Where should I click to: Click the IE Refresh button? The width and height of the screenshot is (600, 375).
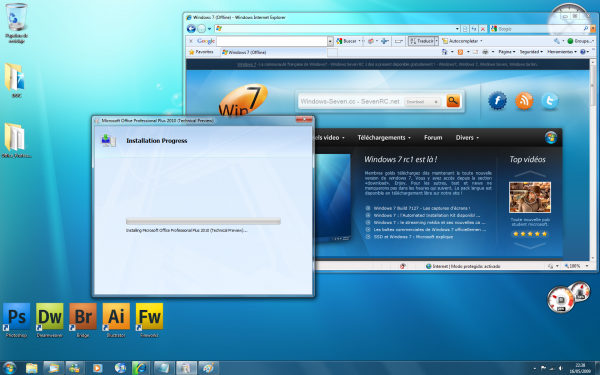pyautogui.click(x=474, y=29)
